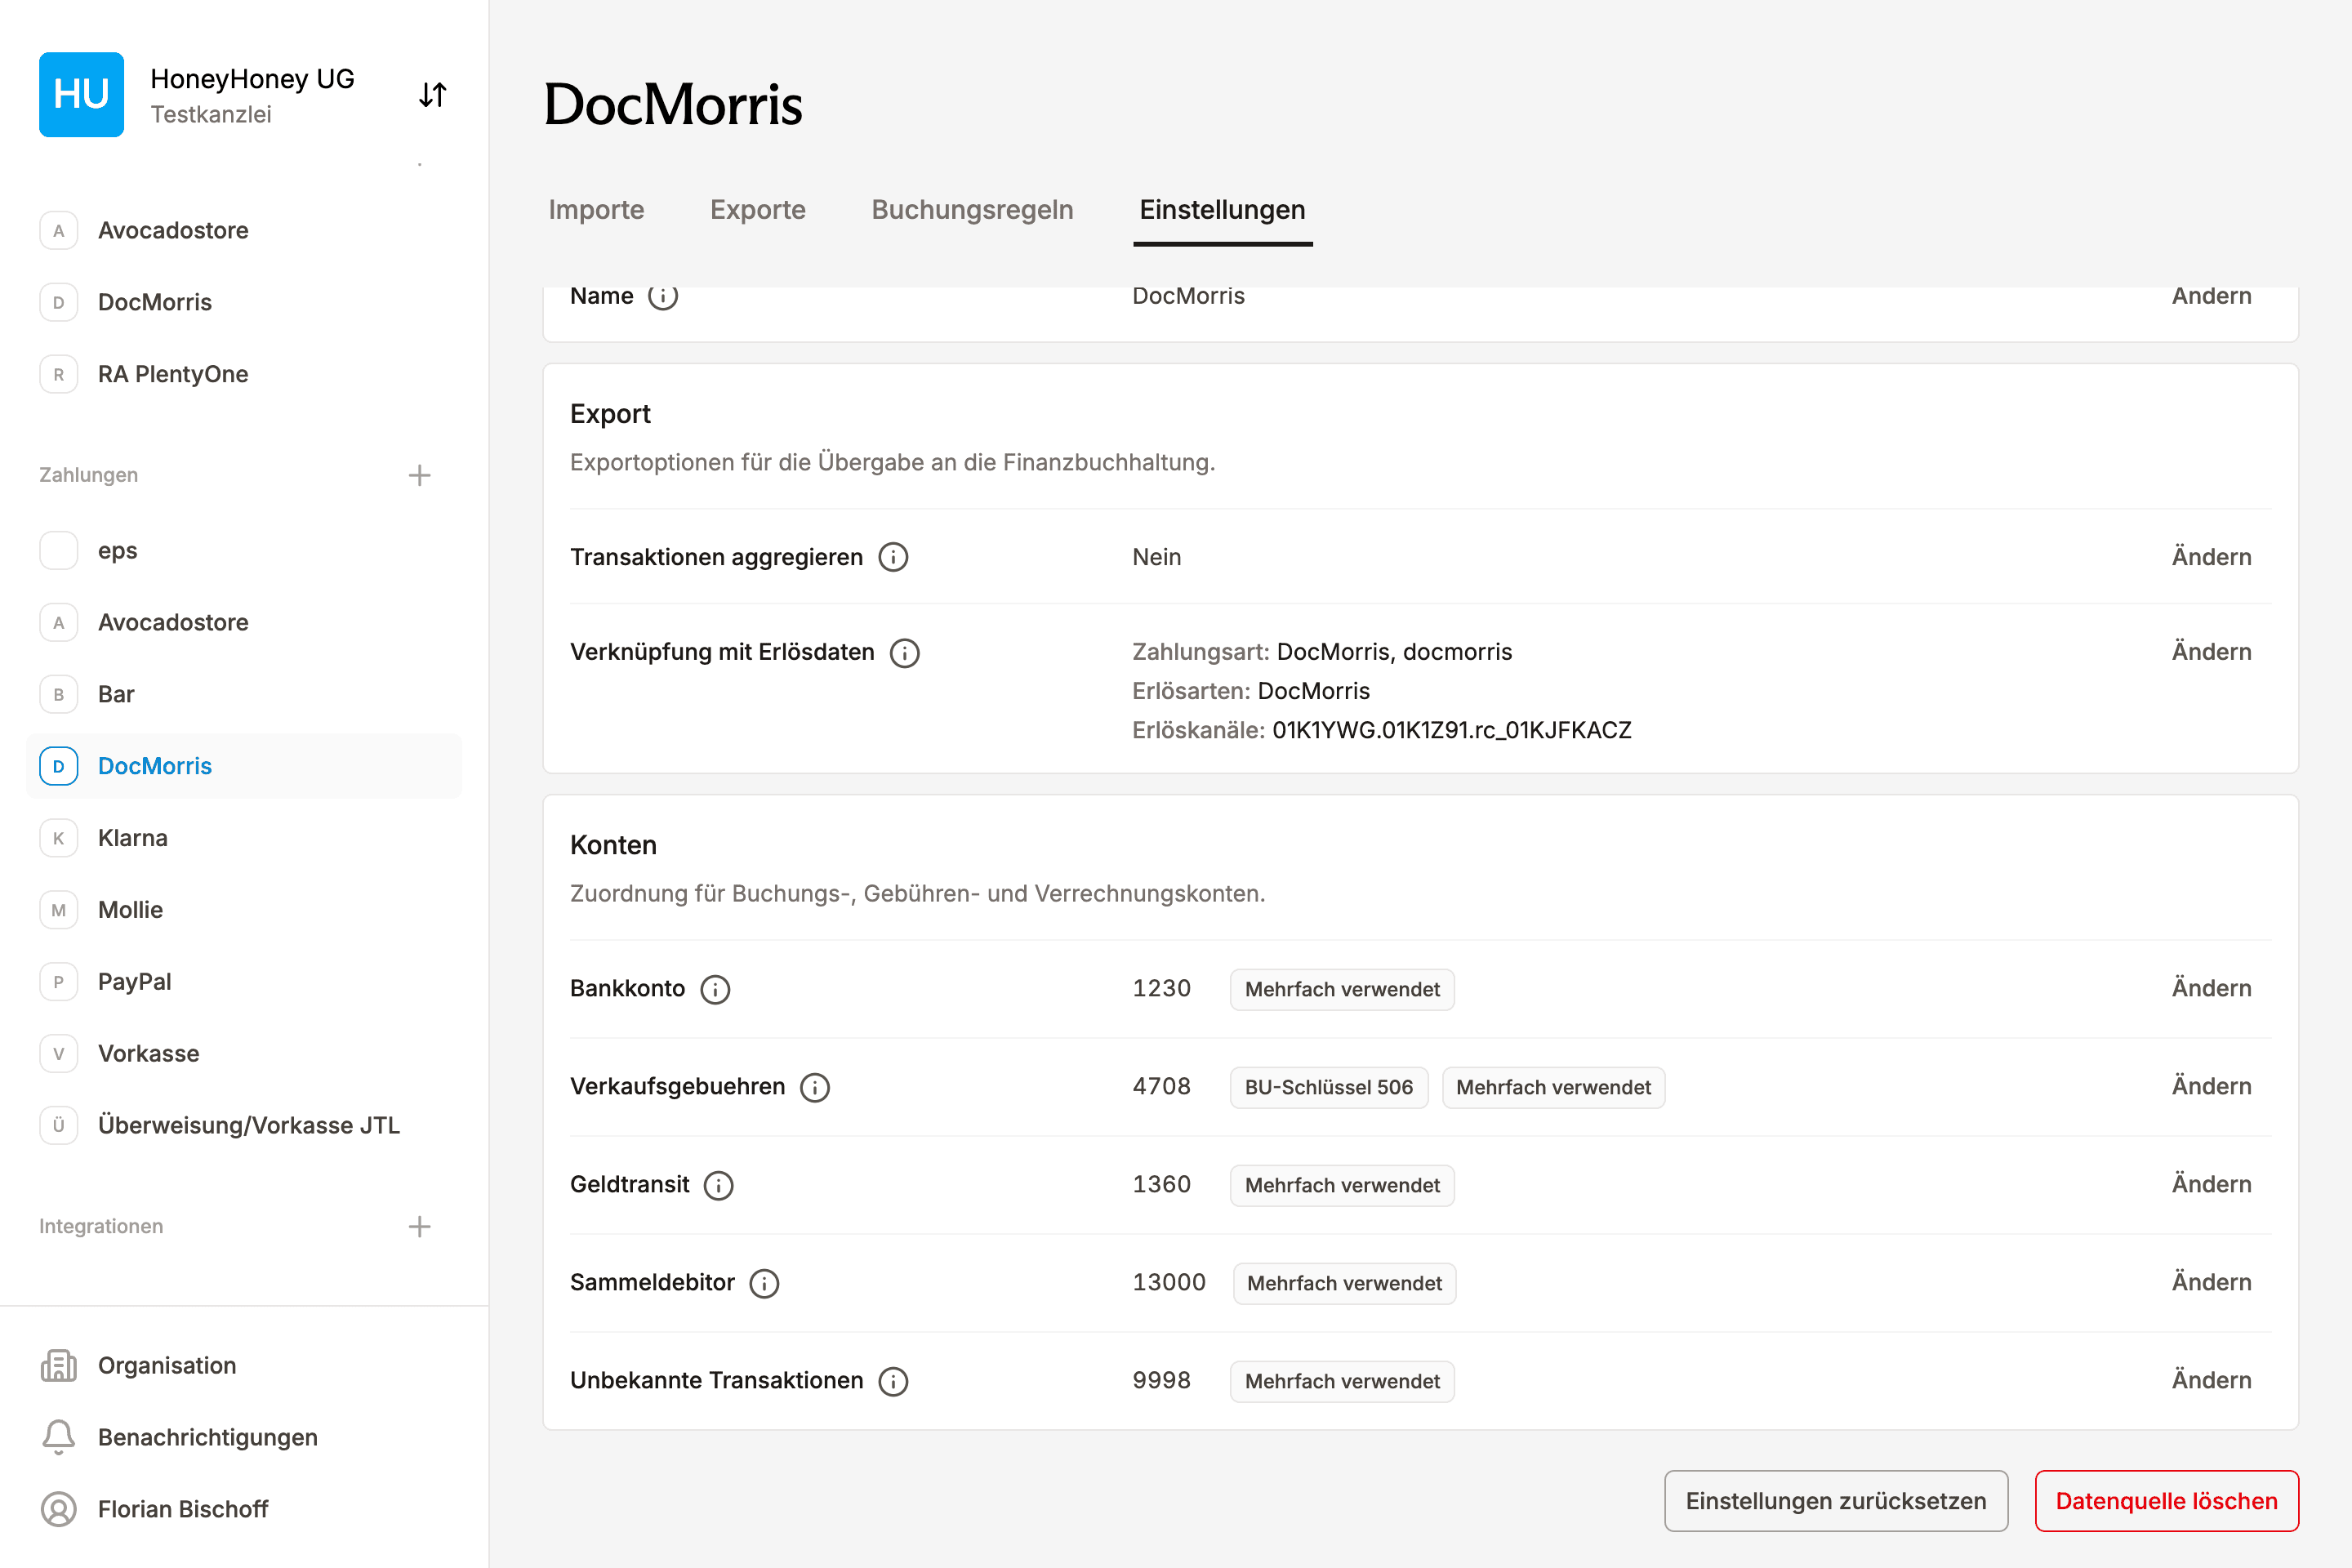Open eps payment source
This screenshot has height=1568, width=2352.
244,551
